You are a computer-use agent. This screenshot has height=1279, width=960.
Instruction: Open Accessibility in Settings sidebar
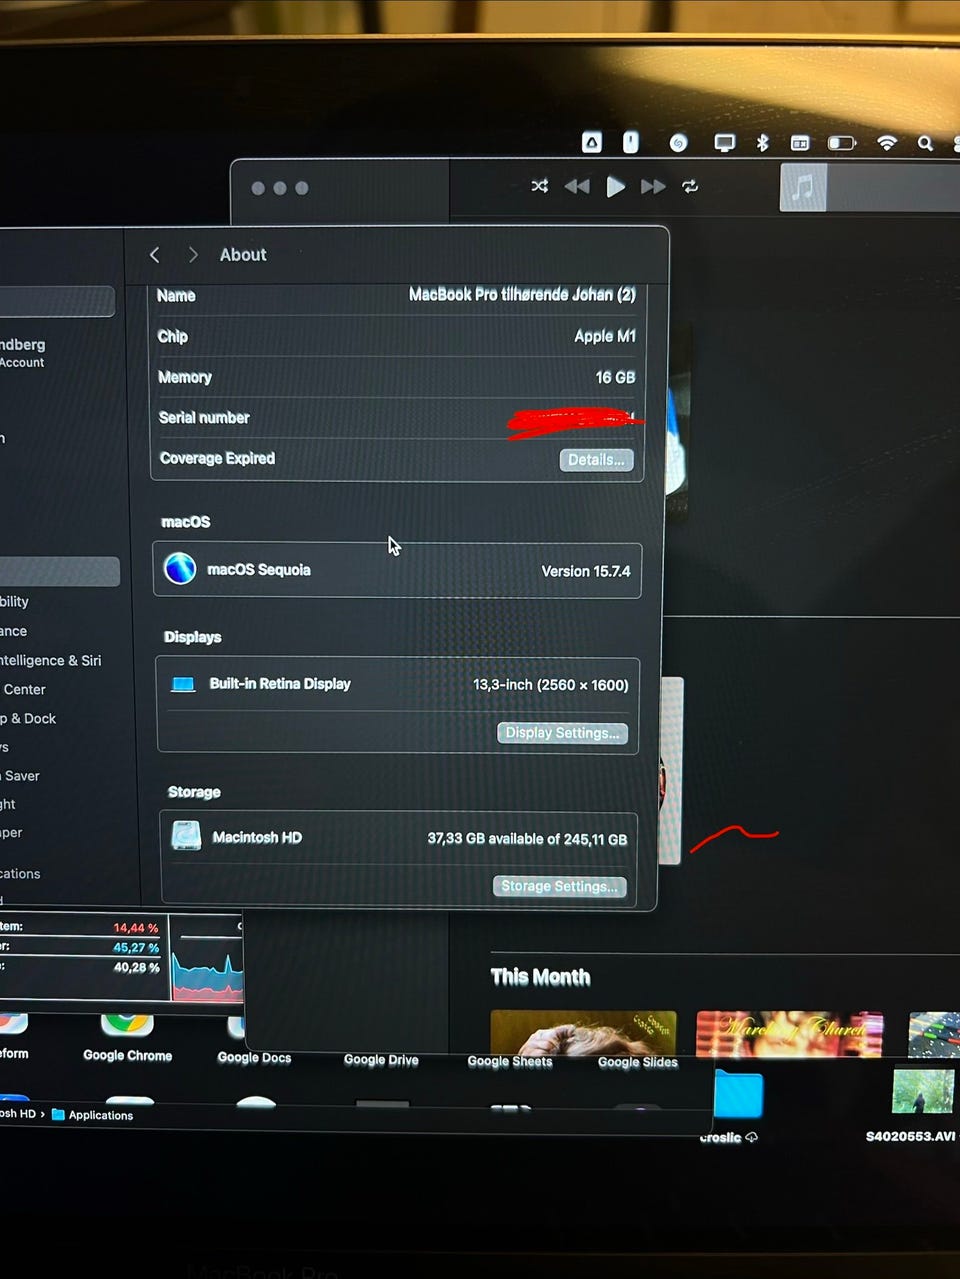tap(15, 602)
